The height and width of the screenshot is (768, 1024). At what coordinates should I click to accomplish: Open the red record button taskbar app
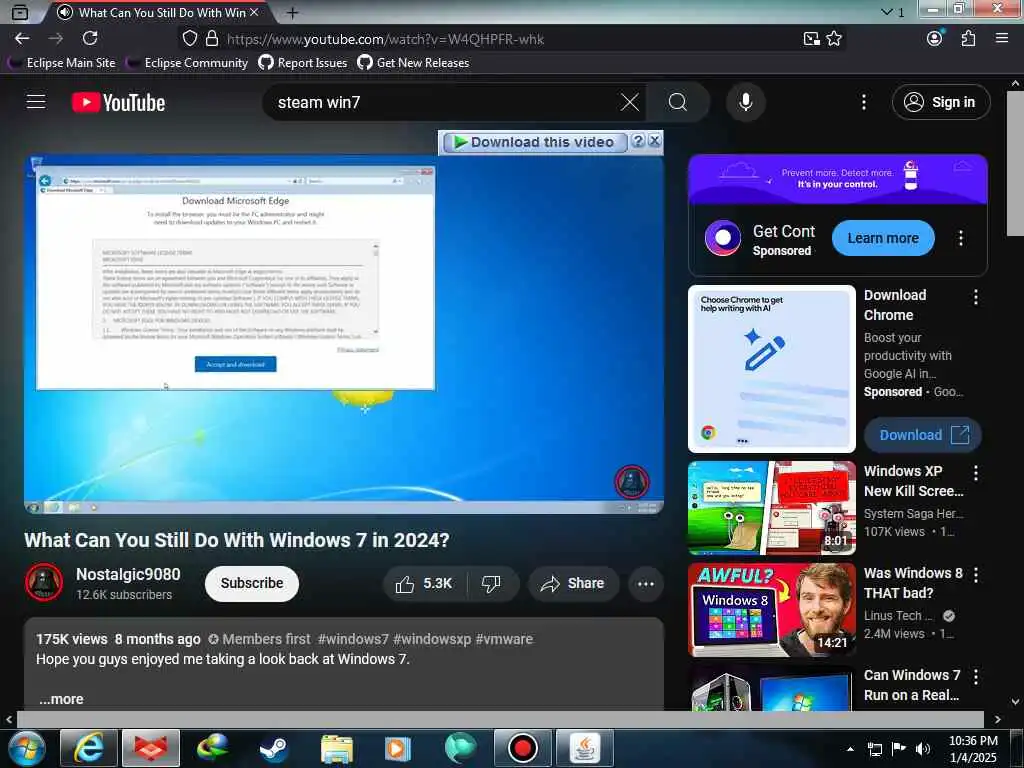(x=522, y=748)
